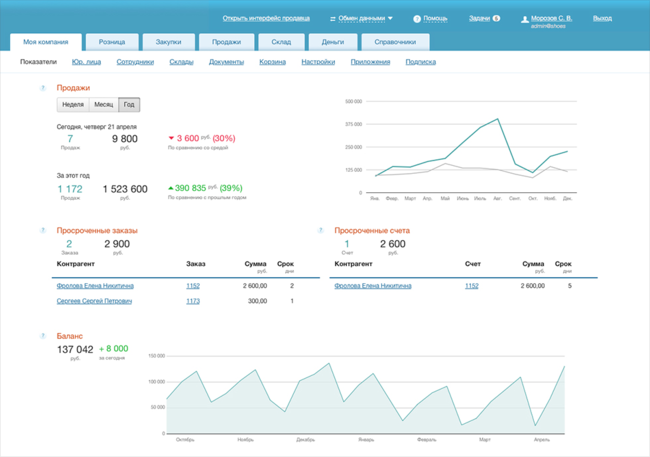This screenshot has width=650, height=457.
Task: Switch sales period to Месяц
Action: click(x=103, y=104)
